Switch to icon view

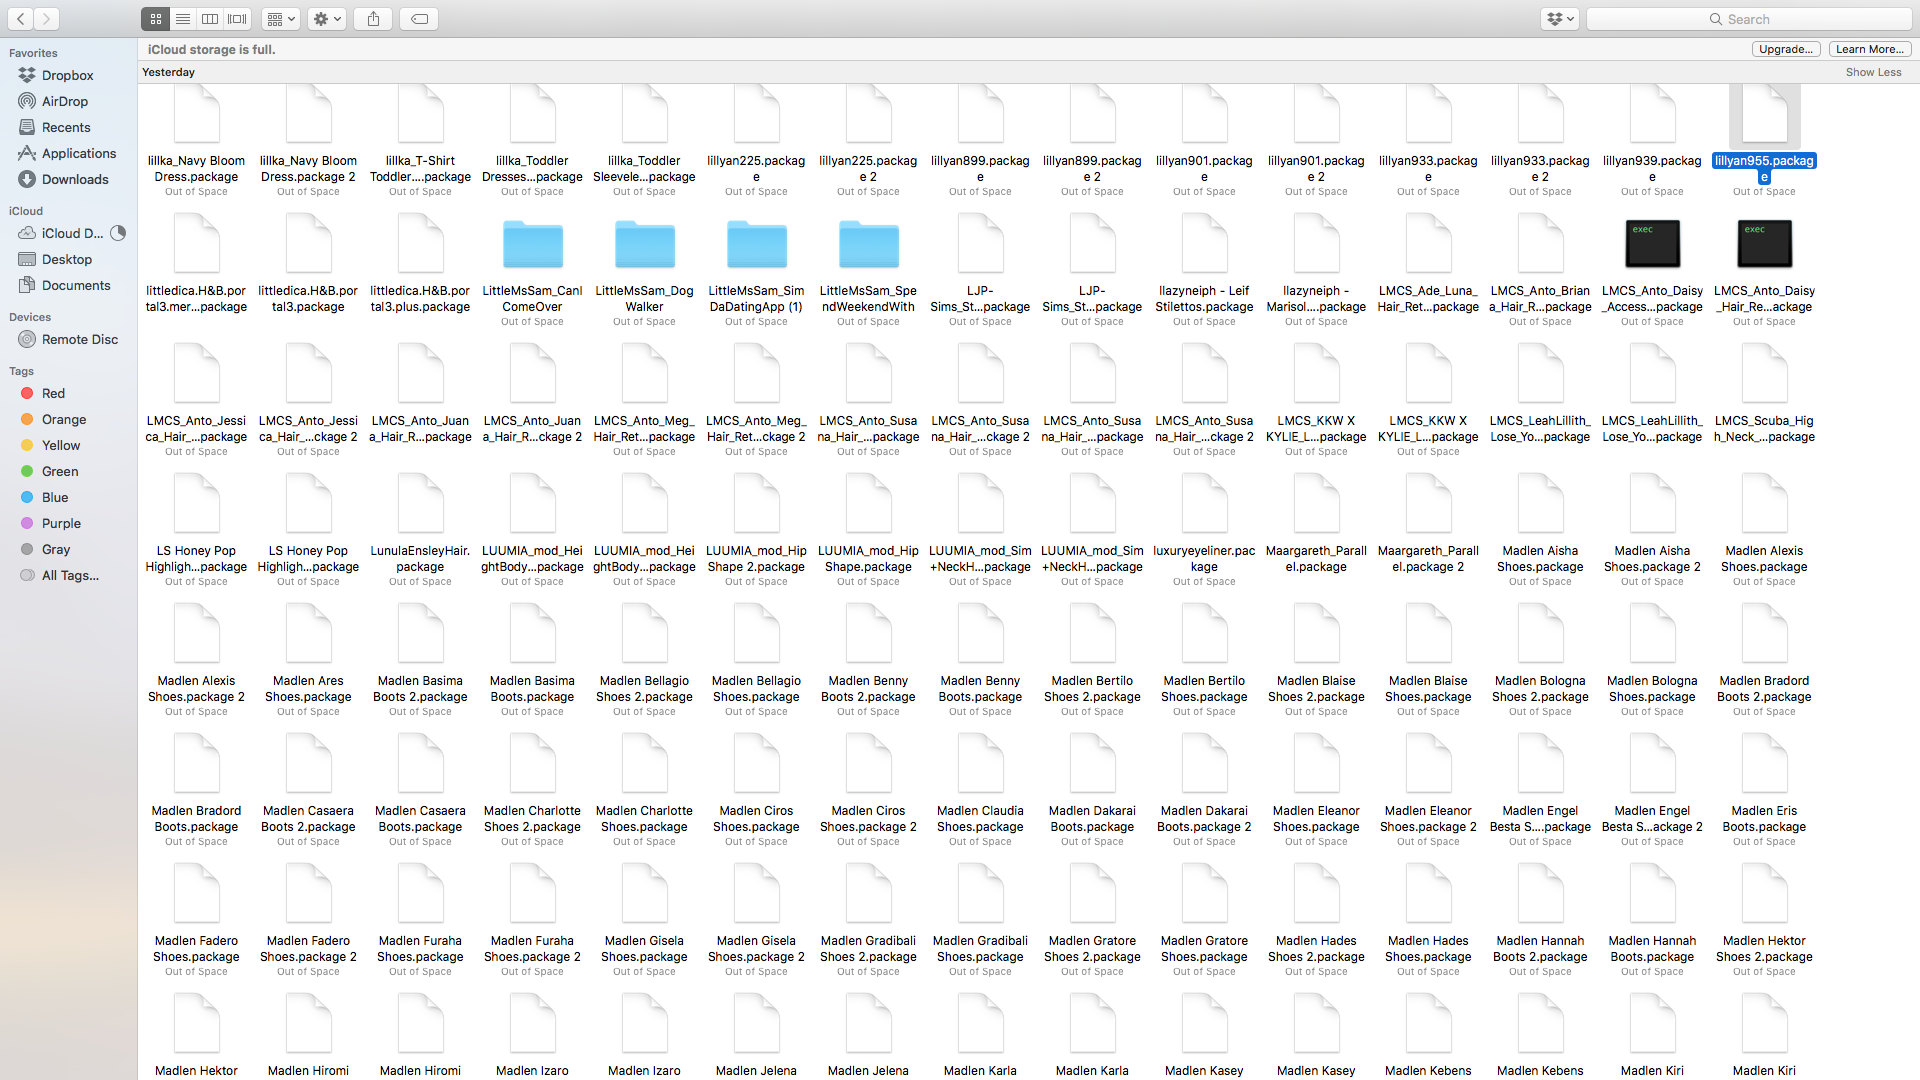tap(155, 19)
